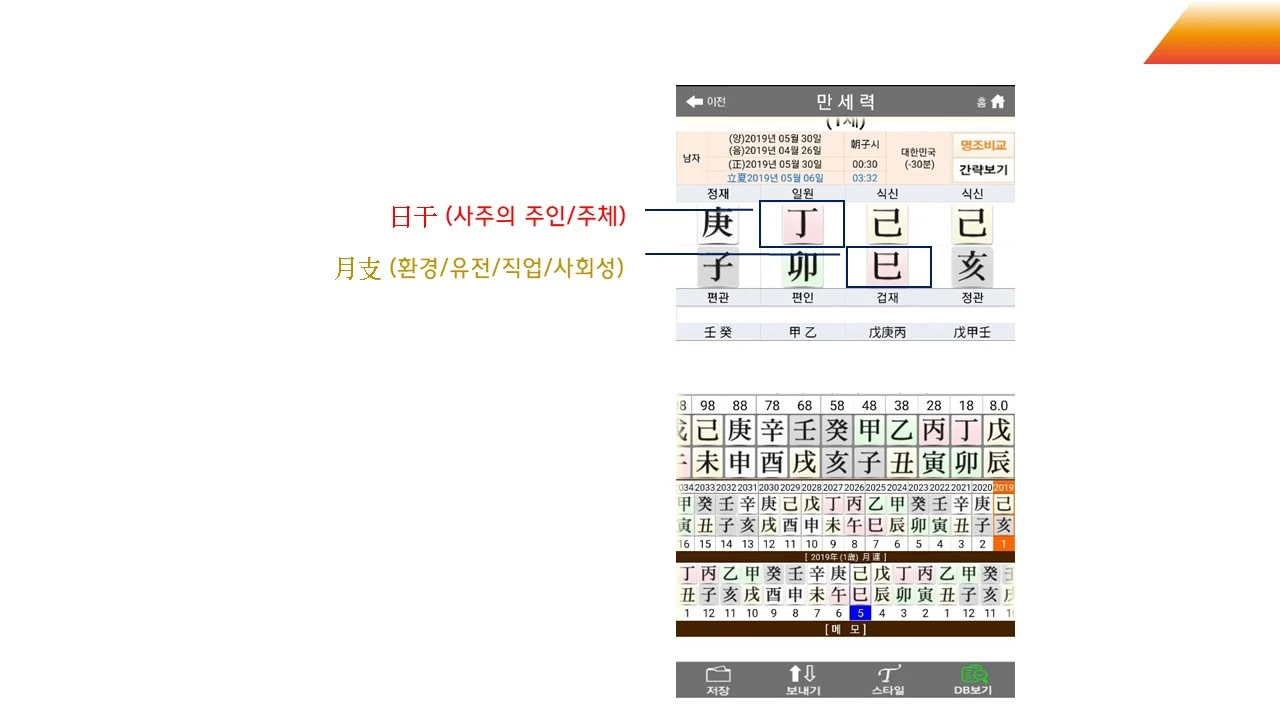Screen dimensions: 1280x720
Task: Tap the 저장 save folder icon
Action: [x=716, y=678]
